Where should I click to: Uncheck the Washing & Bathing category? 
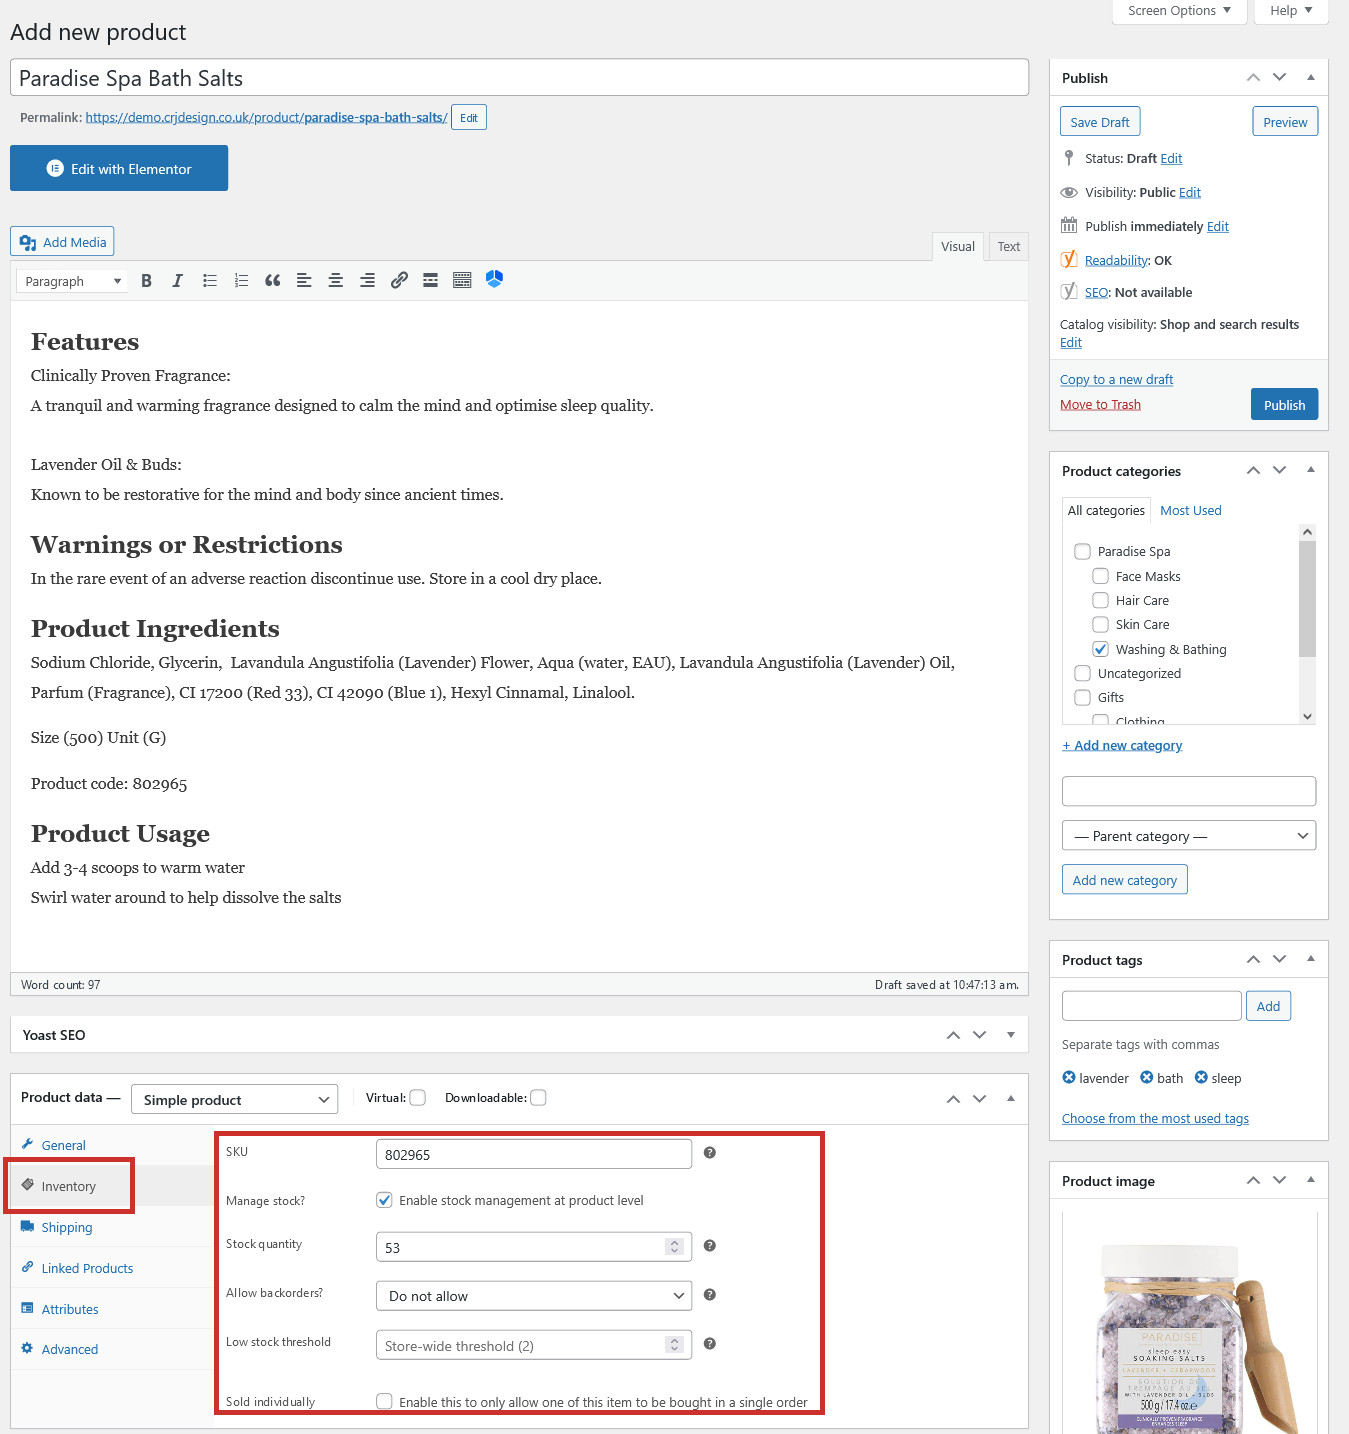tap(1100, 649)
